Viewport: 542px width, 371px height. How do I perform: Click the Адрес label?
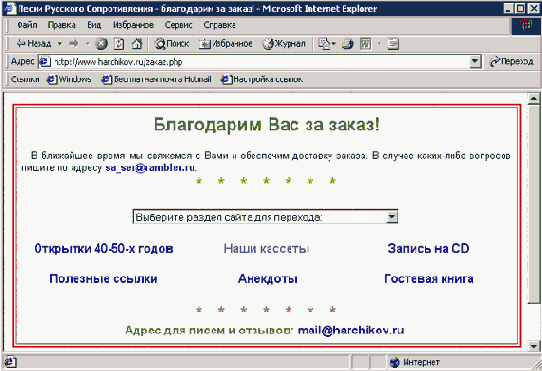click(22, 62)
